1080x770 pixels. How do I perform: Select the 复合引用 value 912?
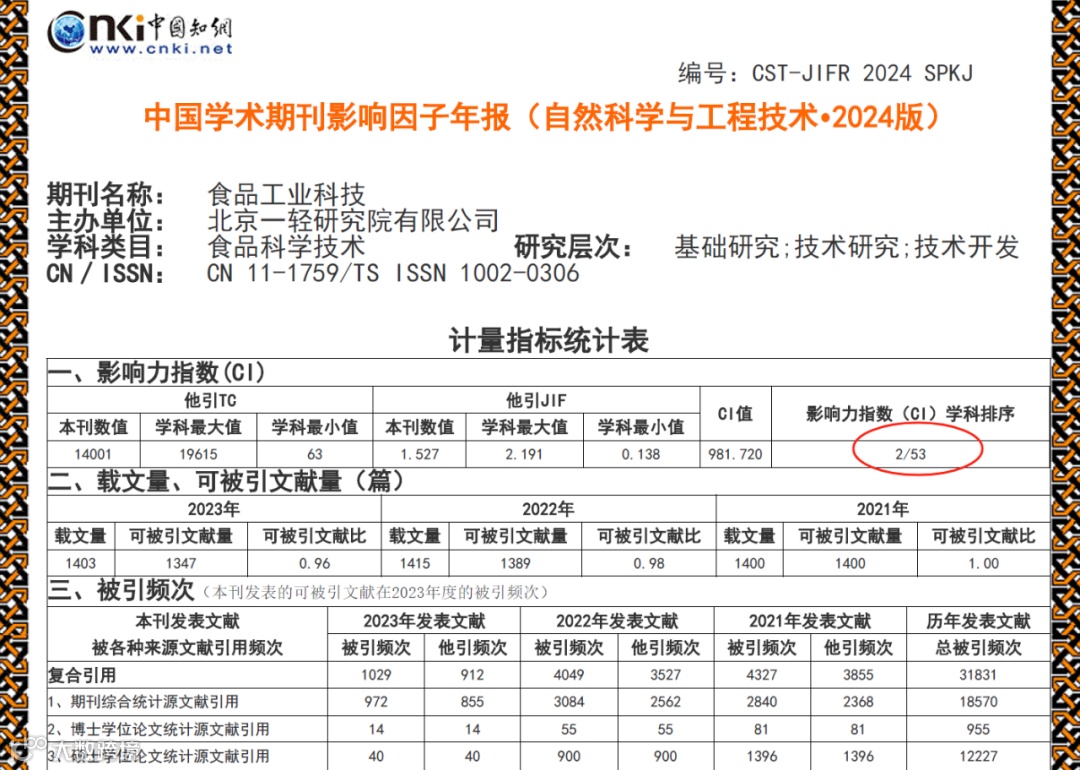[472, 675]
